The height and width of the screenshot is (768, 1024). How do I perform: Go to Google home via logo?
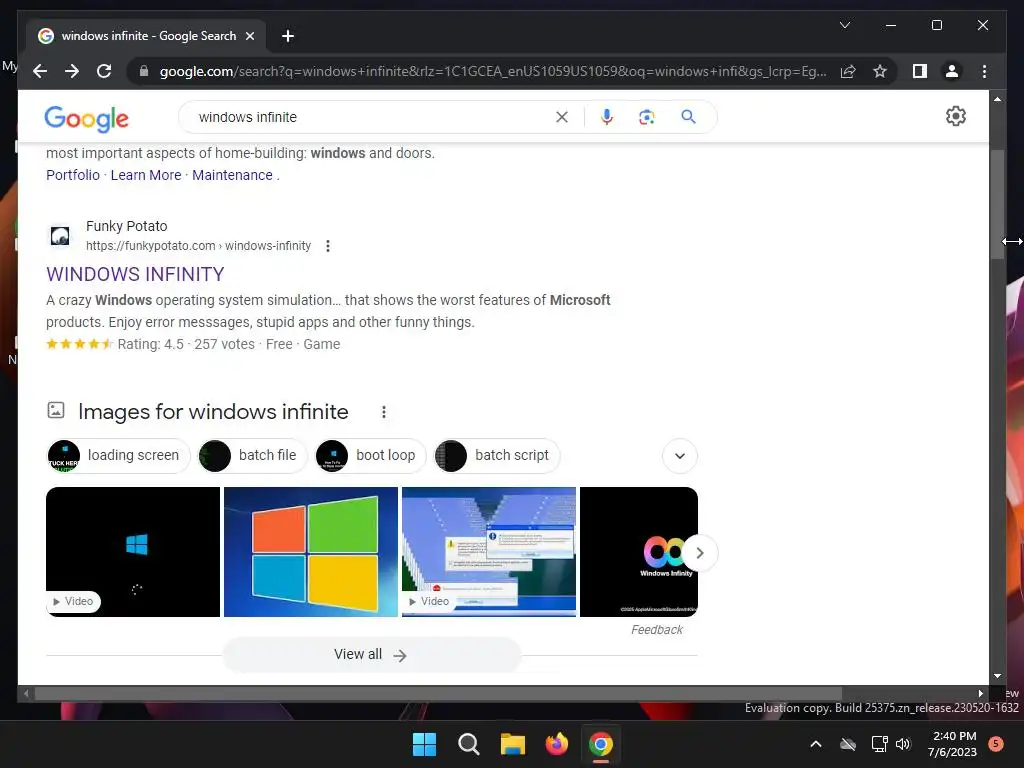pos(86,118)
